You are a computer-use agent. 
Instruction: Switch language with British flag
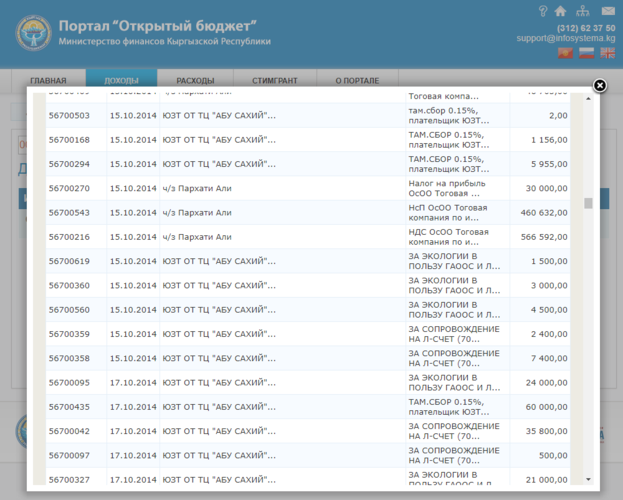607,53
